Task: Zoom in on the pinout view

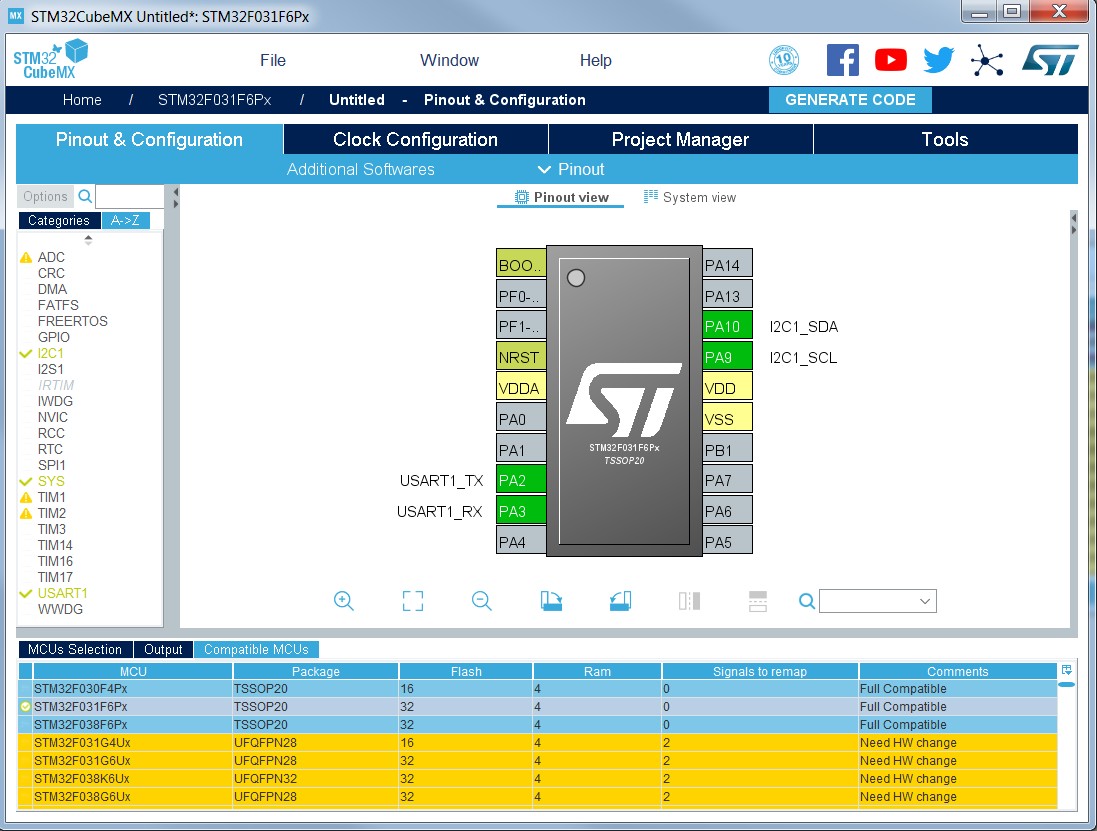Action: [344, 601]
